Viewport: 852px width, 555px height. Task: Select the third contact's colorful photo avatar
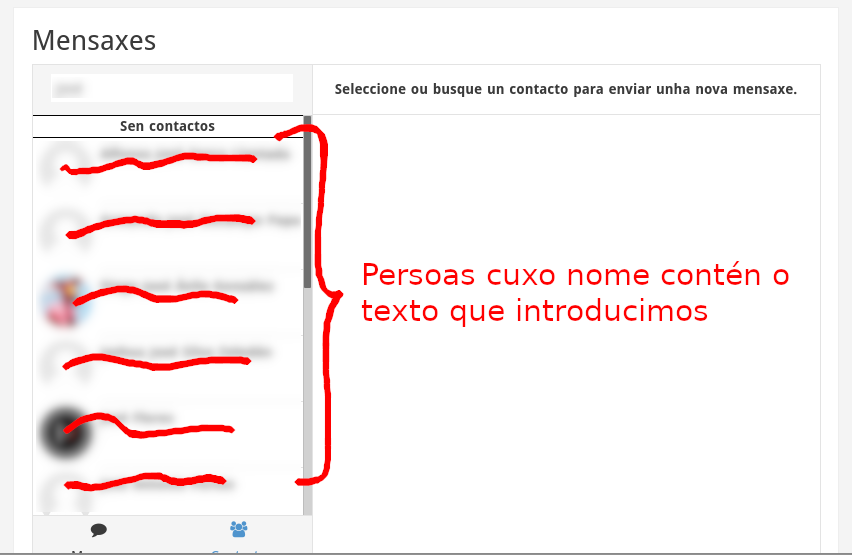click(x=66, y=300)
